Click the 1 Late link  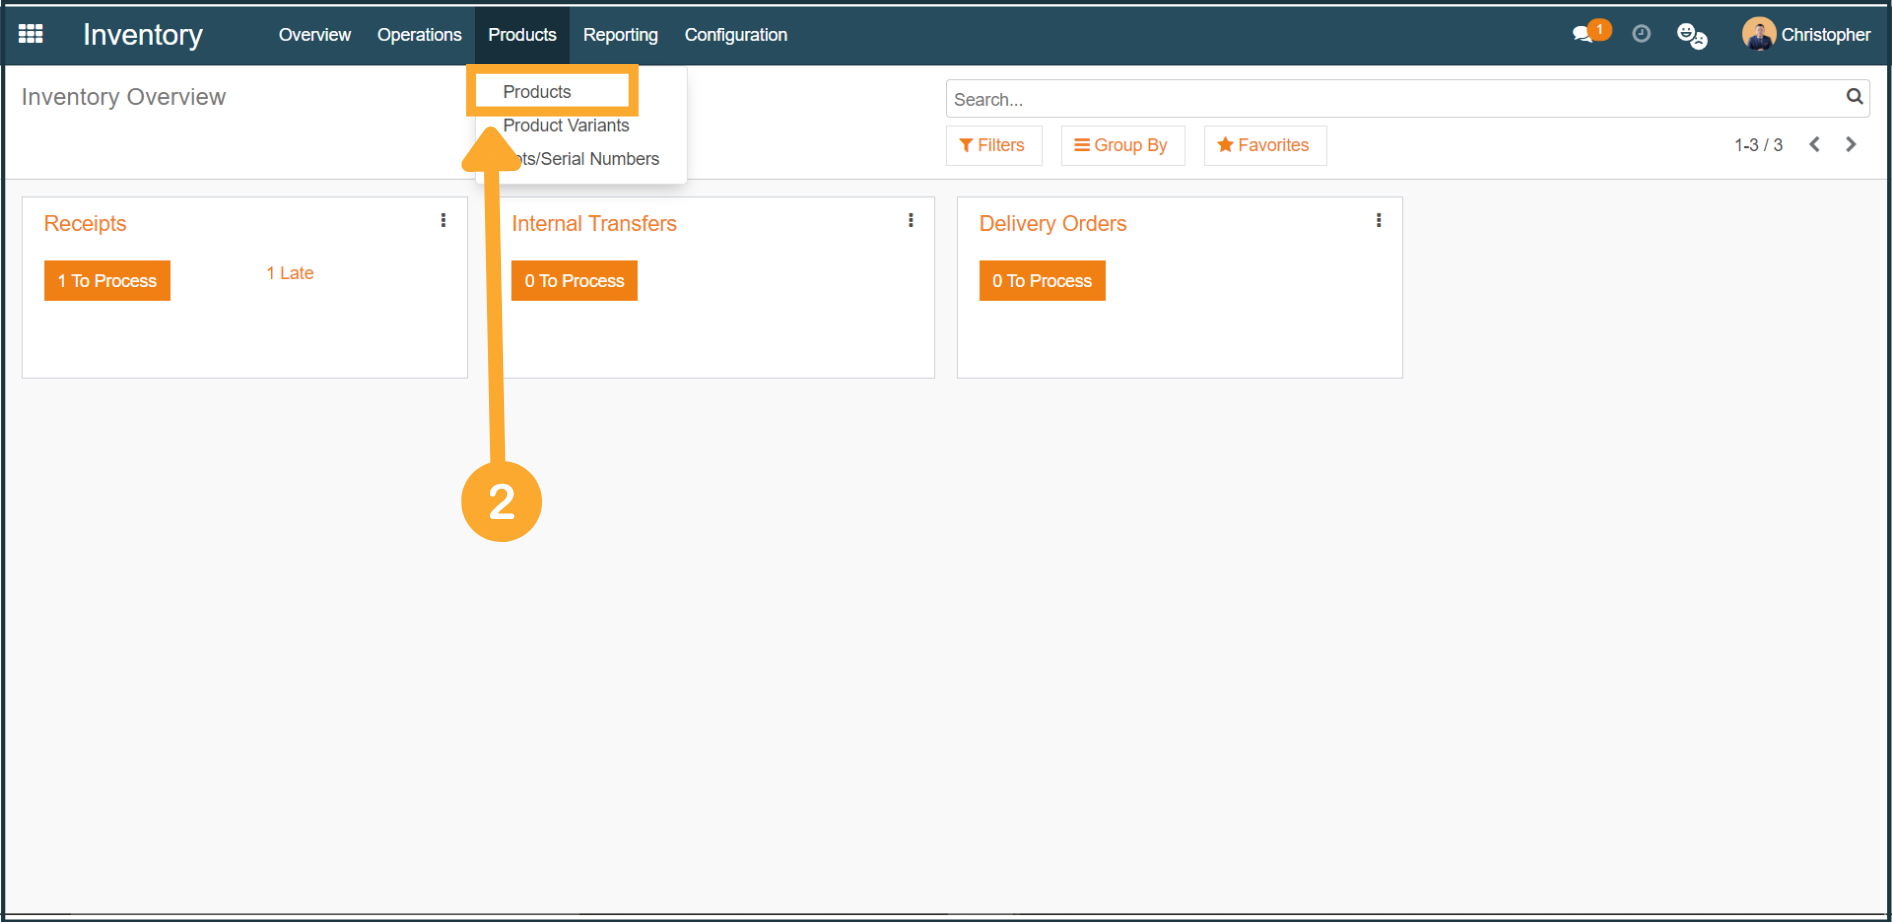click(x=290, y=273)
